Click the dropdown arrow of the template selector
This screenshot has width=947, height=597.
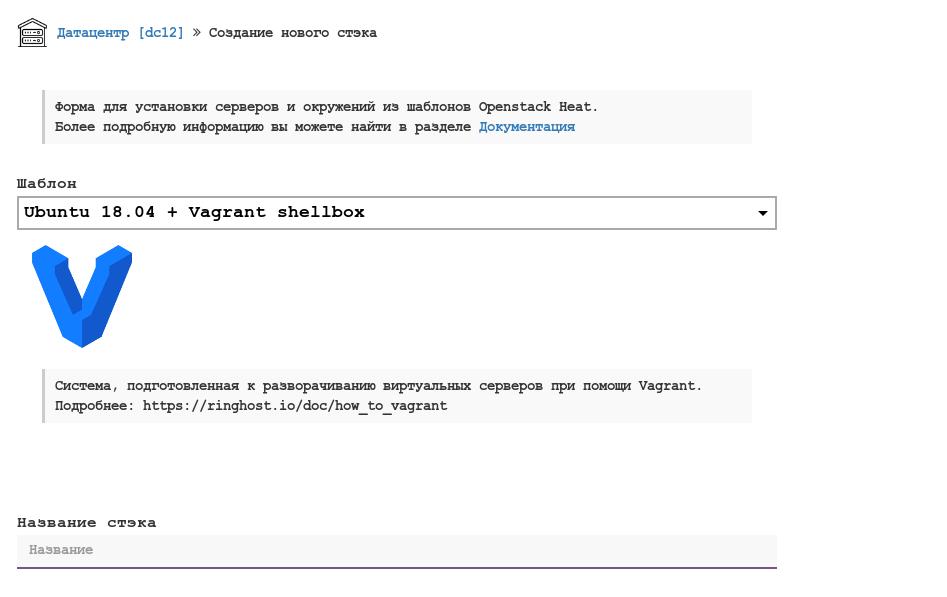pyautogui.click(x=763, y=213)
